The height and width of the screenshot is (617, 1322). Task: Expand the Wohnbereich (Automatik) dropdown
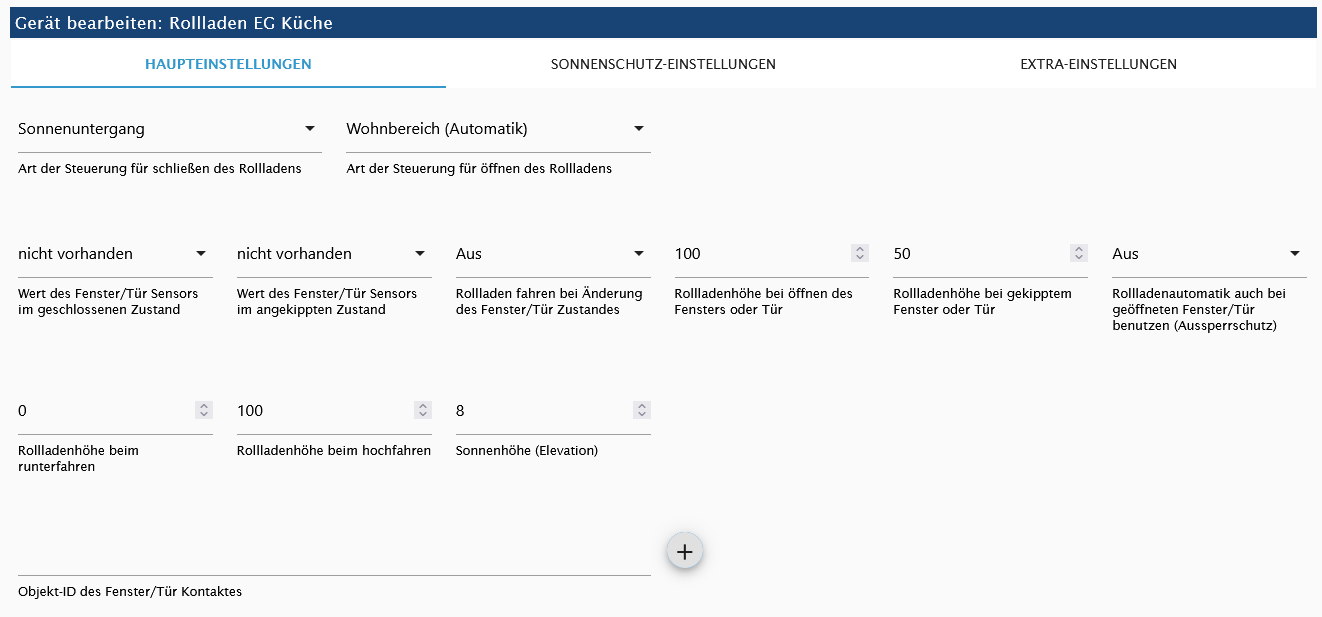(497, 129)
